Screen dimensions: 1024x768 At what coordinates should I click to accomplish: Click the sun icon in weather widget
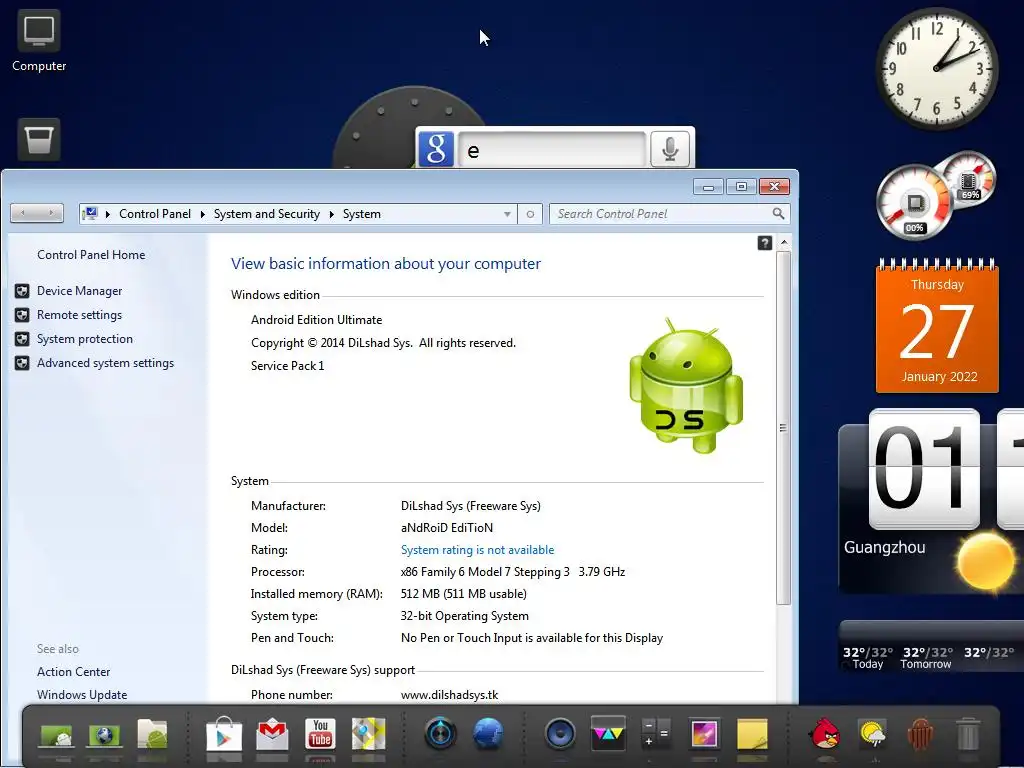pyautogui.click(x=985, y=562)
